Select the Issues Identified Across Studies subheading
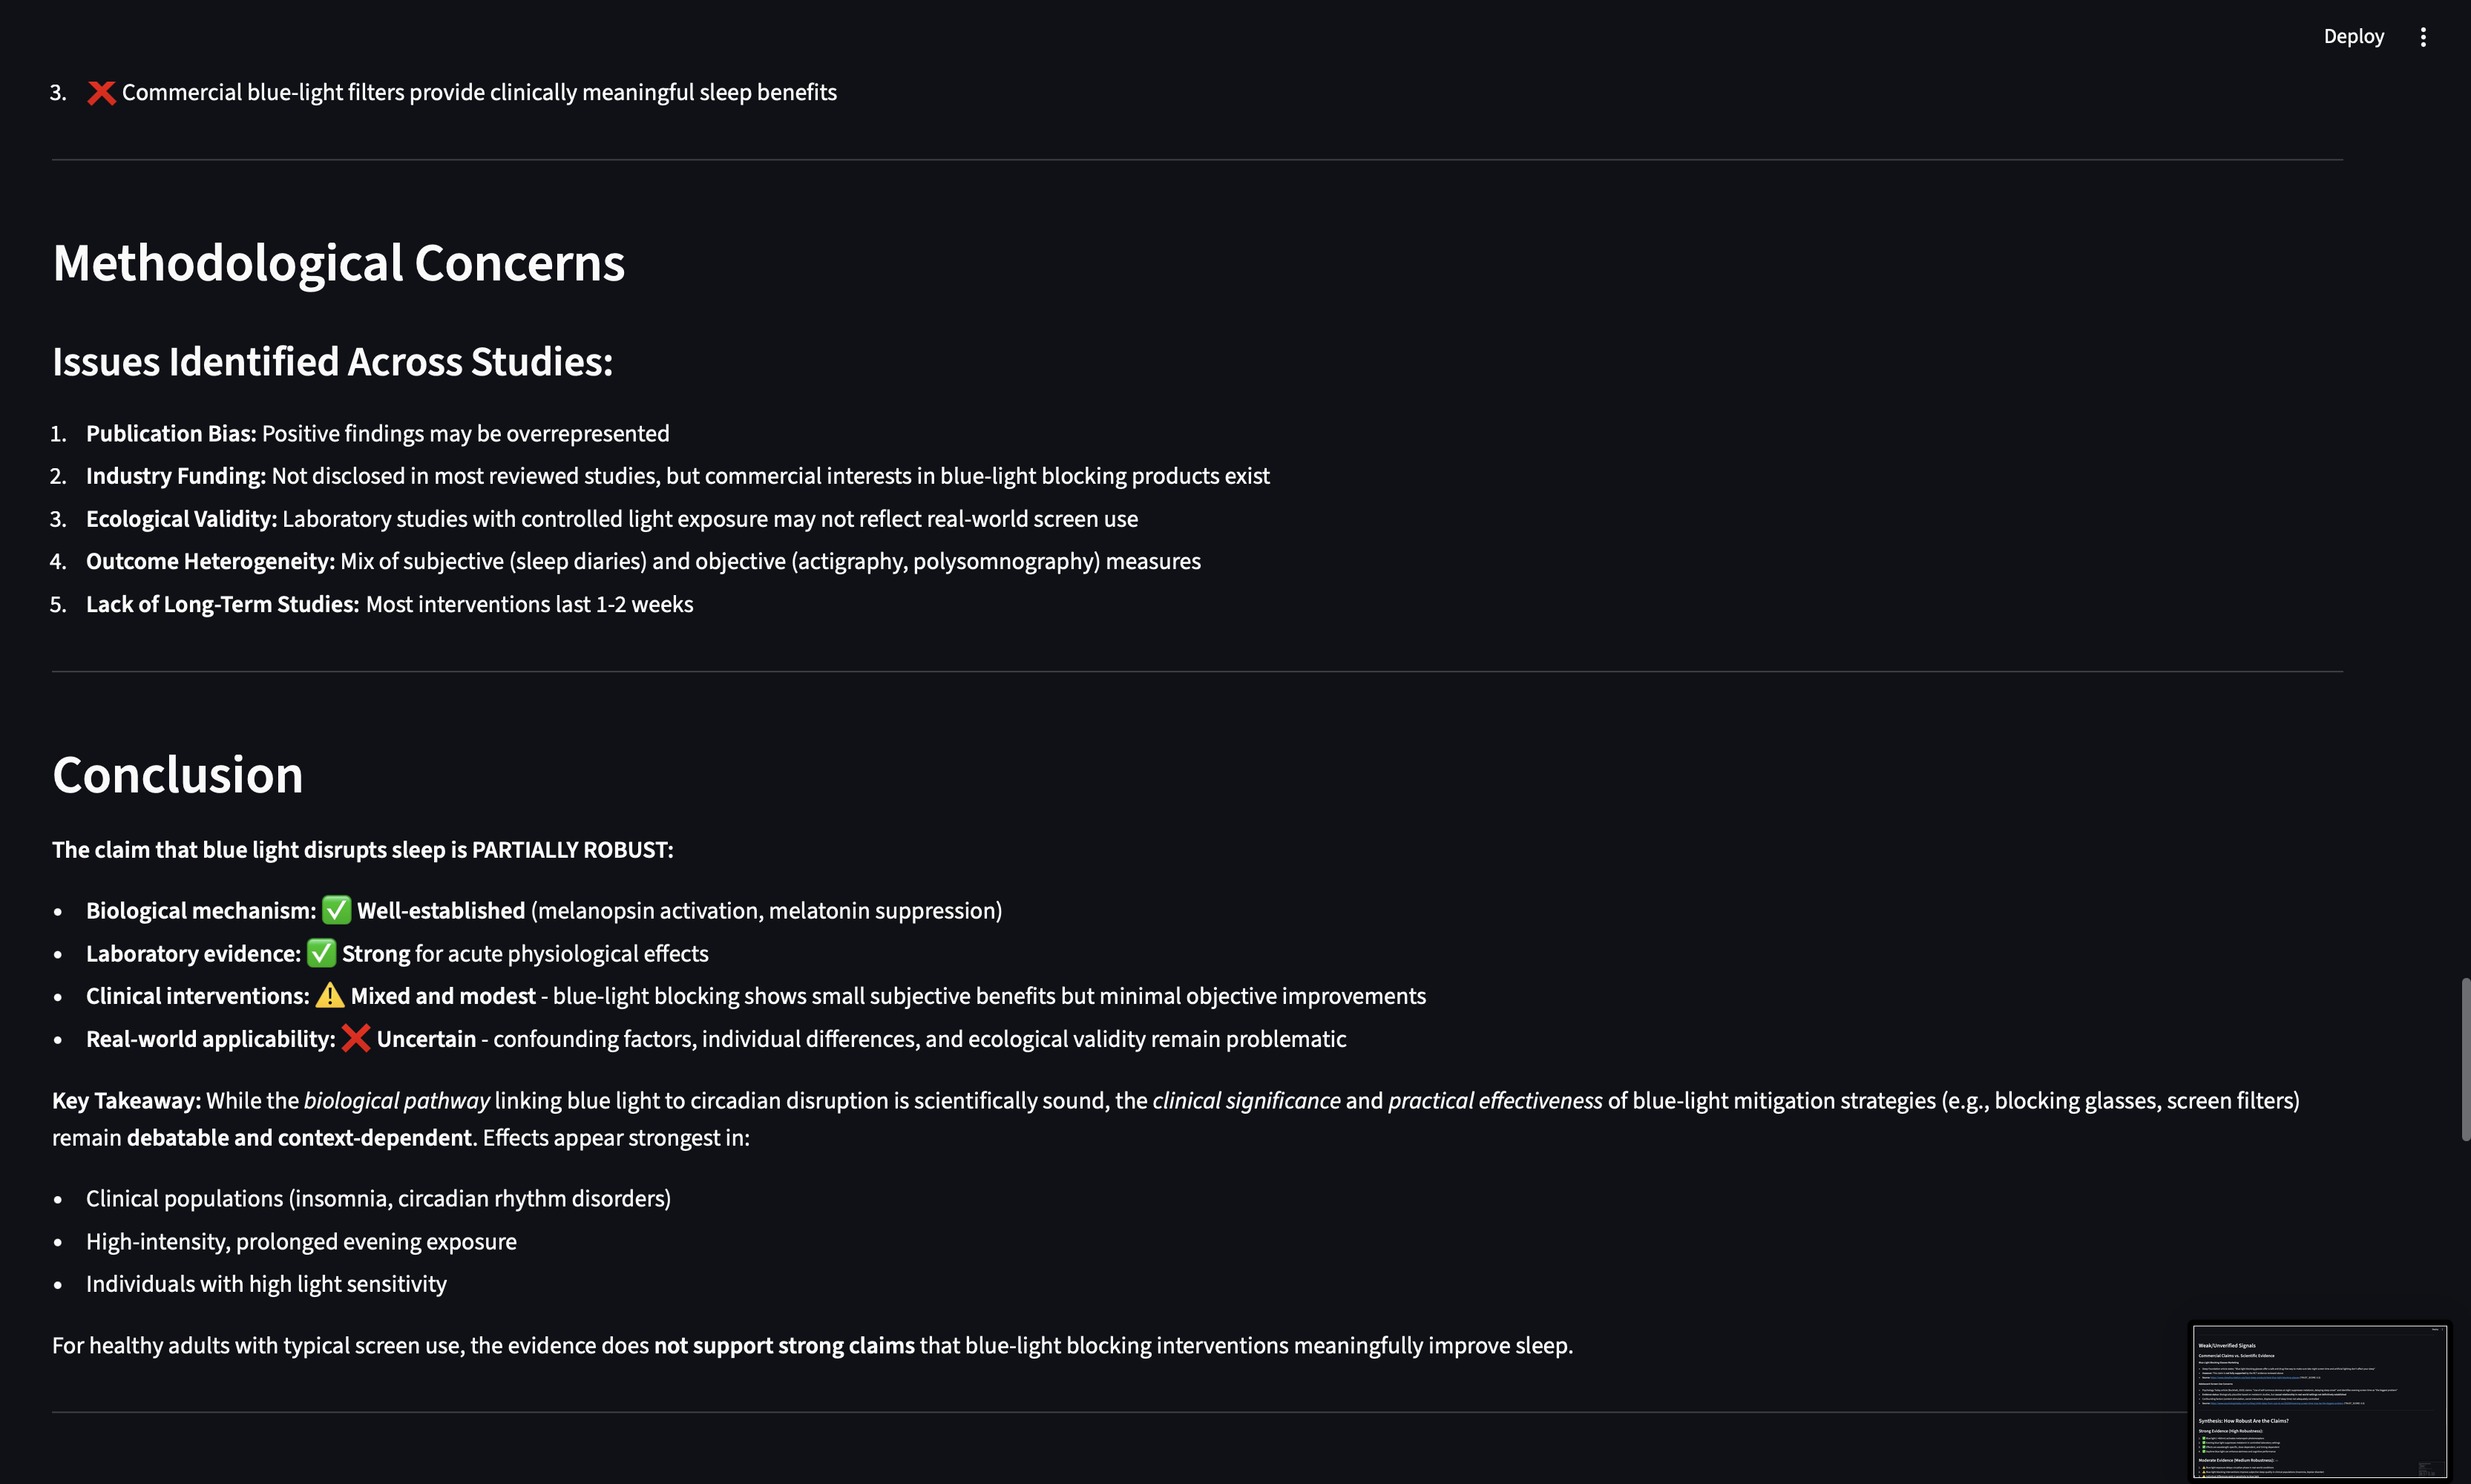The image size is (2471, 1484). [332, 362]
